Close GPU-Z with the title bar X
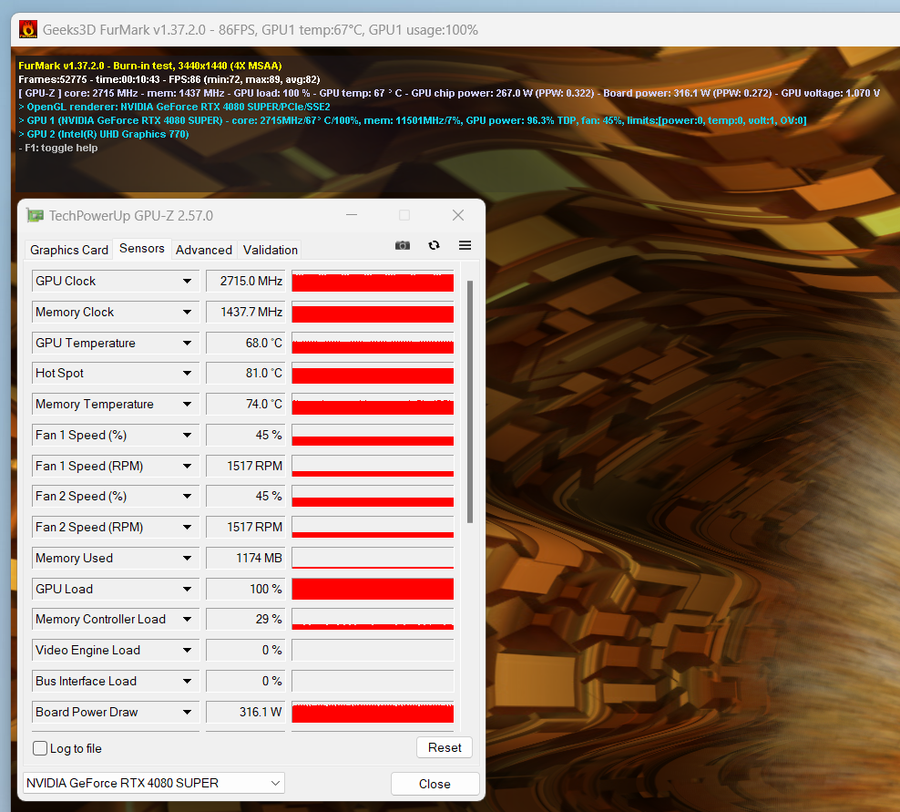900x812 pixels. (x=458, y=215)
